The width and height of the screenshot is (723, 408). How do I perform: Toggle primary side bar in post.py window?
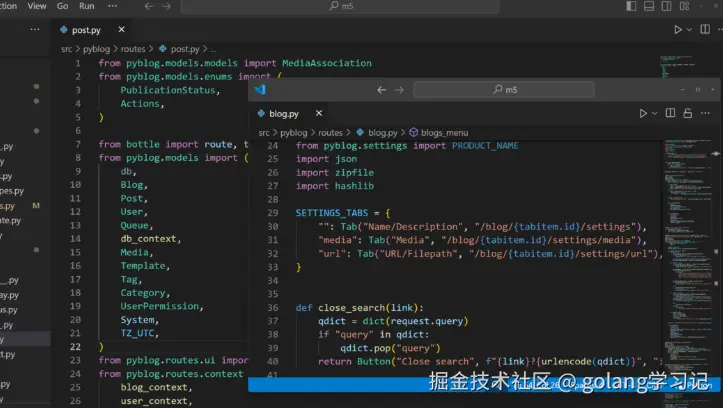coord(631,6)
